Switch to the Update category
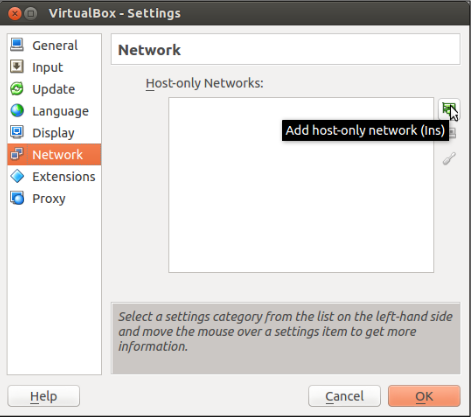 54,89
